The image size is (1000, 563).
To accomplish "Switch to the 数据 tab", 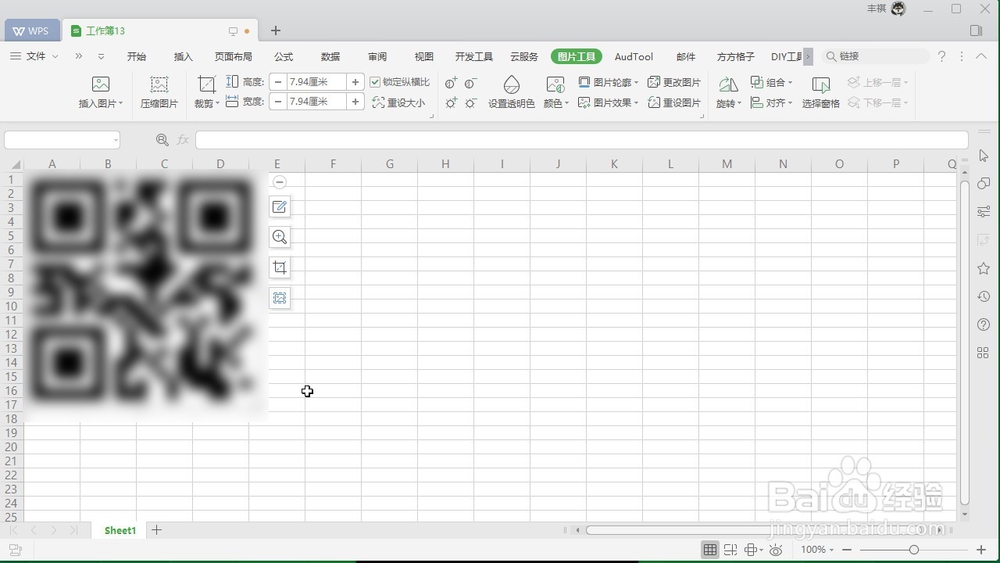I will [x=330, y=57].
